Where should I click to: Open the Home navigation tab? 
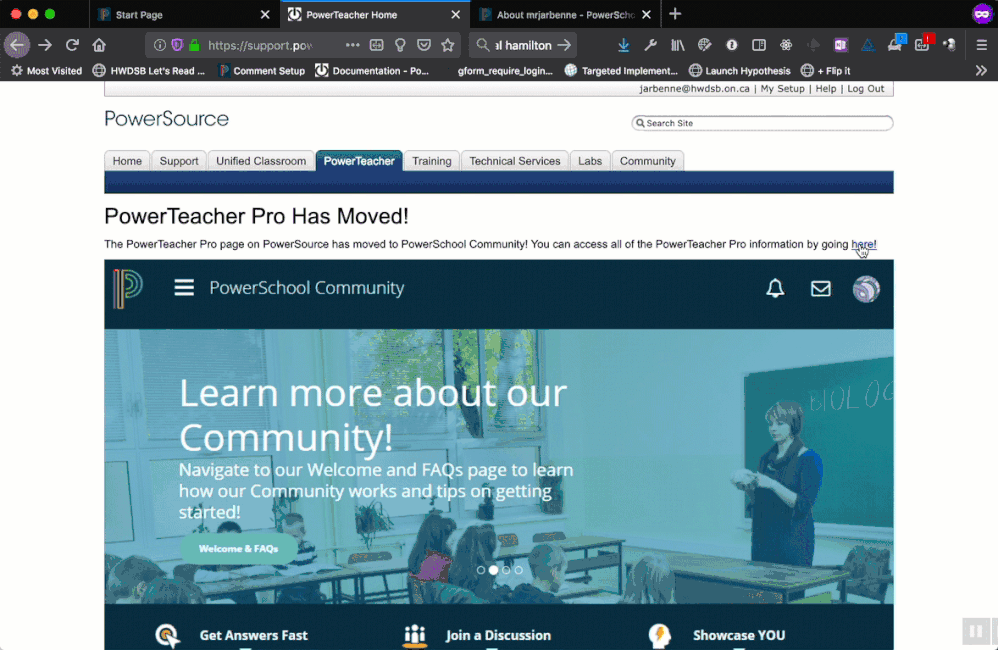127,161
